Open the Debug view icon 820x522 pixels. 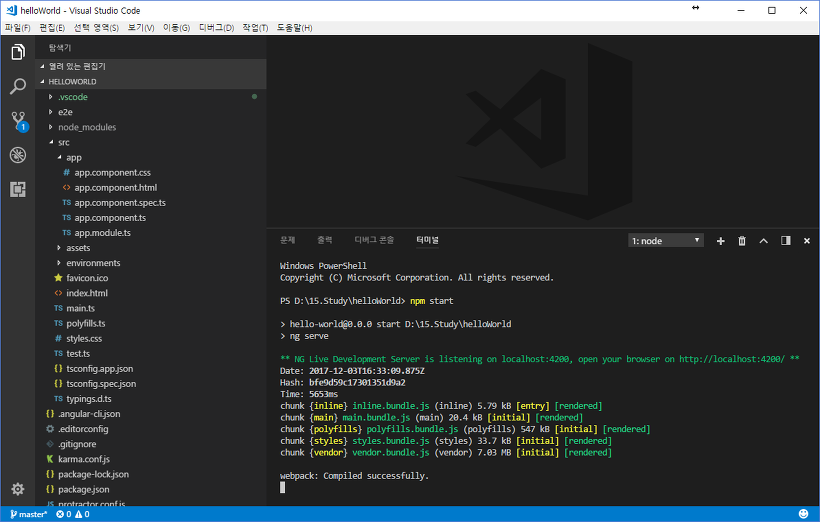point(18,155)
